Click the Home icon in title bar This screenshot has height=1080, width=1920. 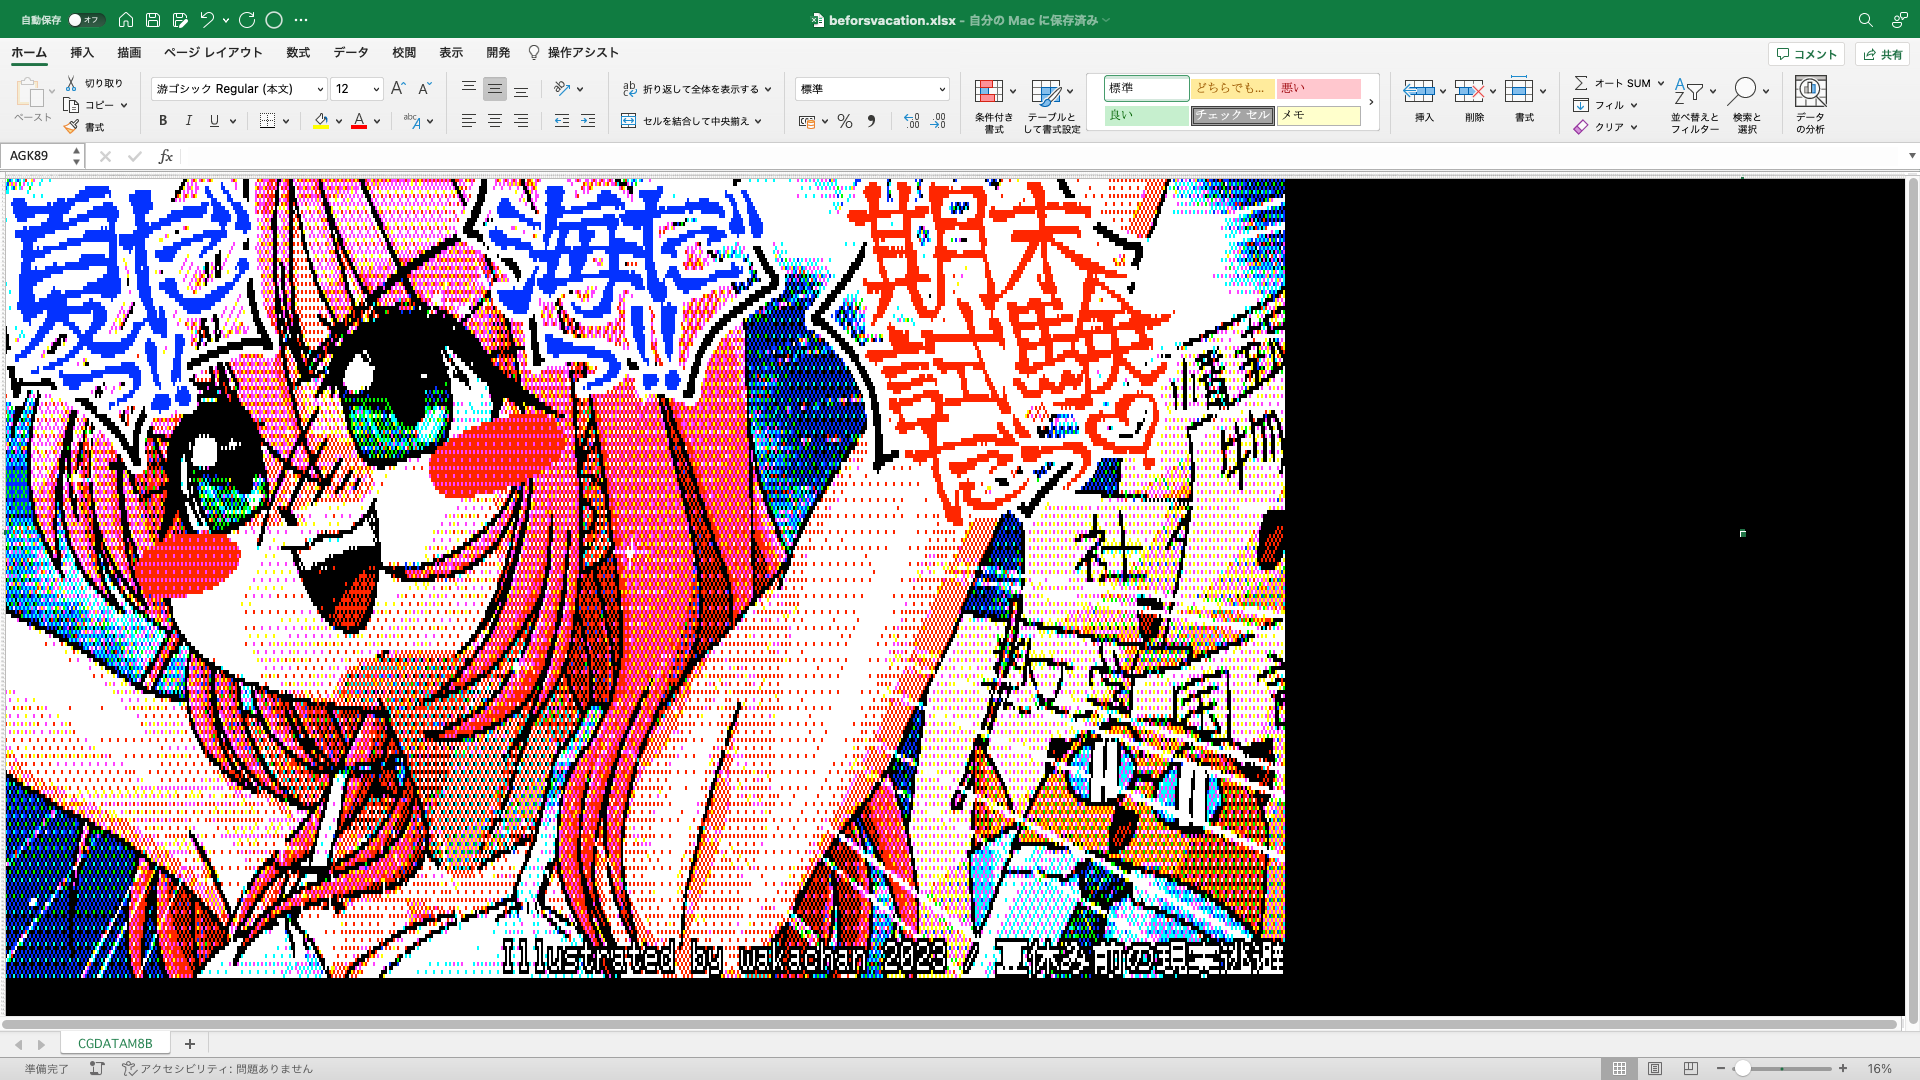click(125, 19)
